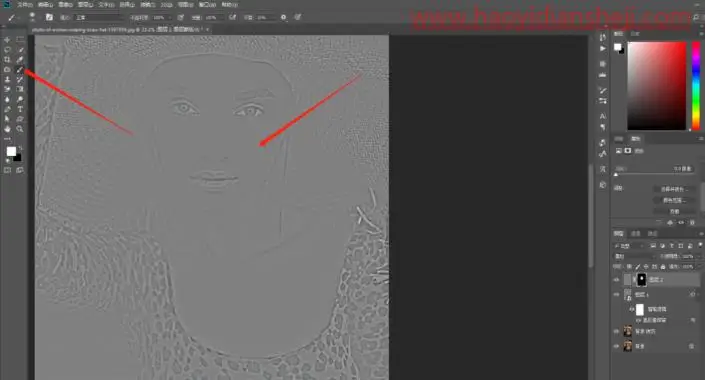Image resolution: width=705 pixels, height=380 pixels.
Task: Toggle pressure for brush size in options bar
Action: tap(298, 17)
